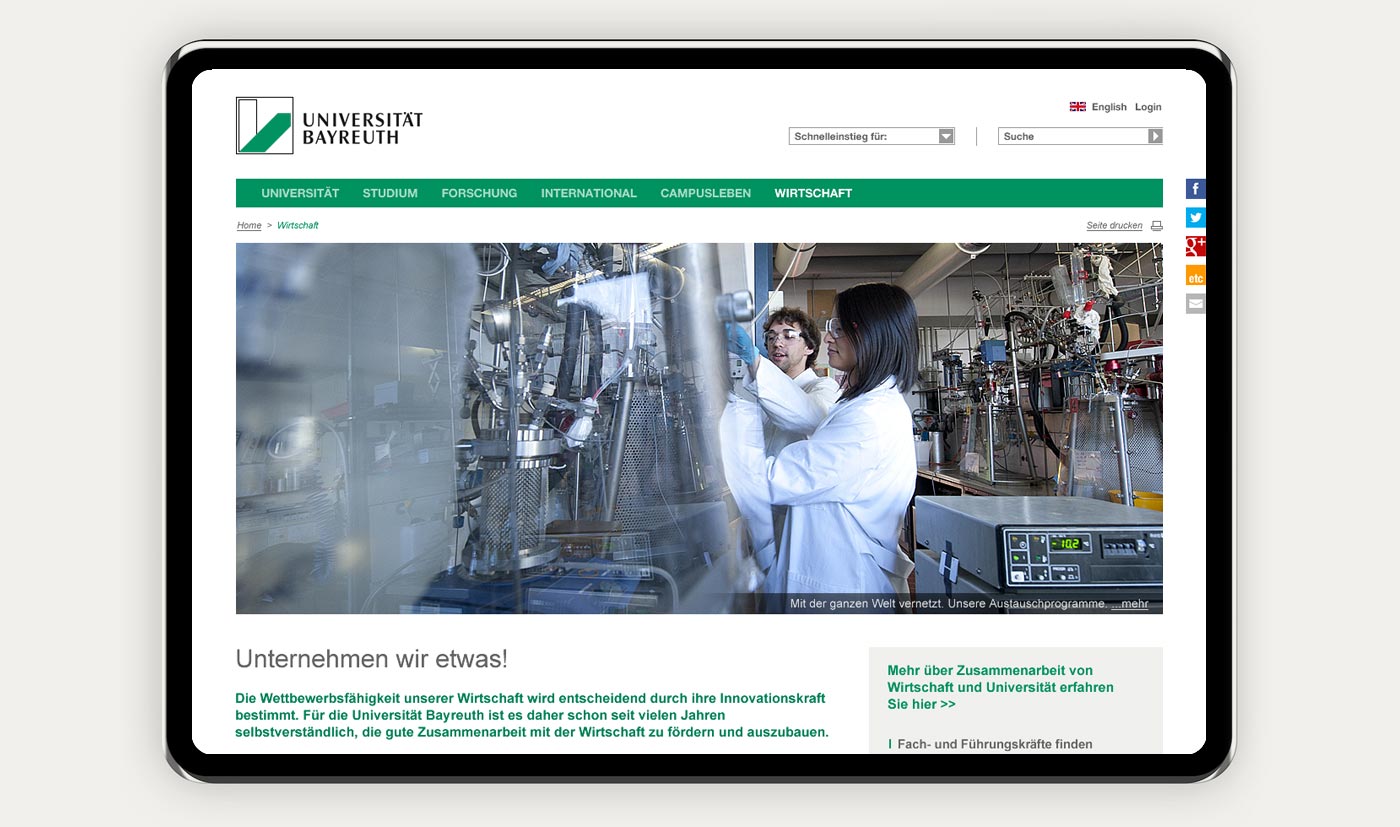The image size is (1400, 827).
Task: Click Seite drucken link
Action: (1114, 226)
